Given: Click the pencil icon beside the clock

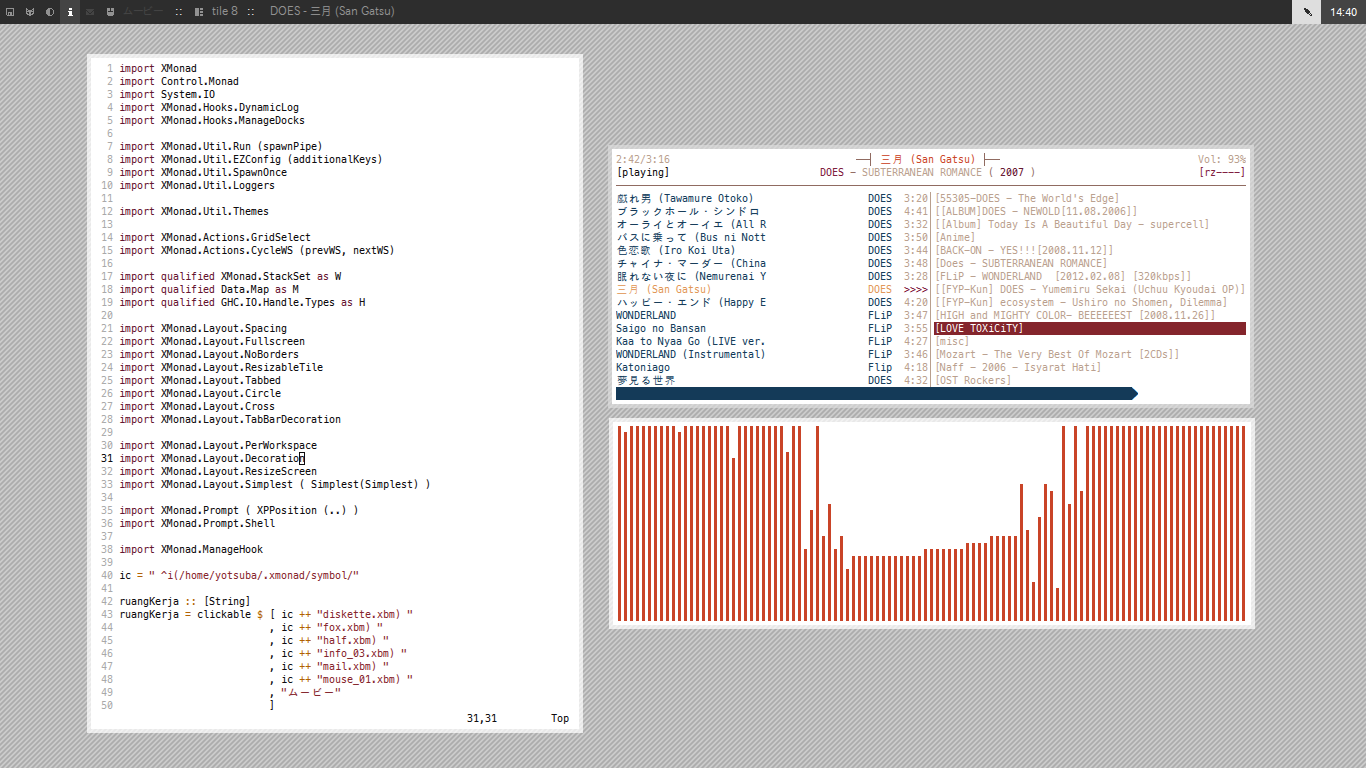Looking at the screenshot, I should tap(1307, 12).
